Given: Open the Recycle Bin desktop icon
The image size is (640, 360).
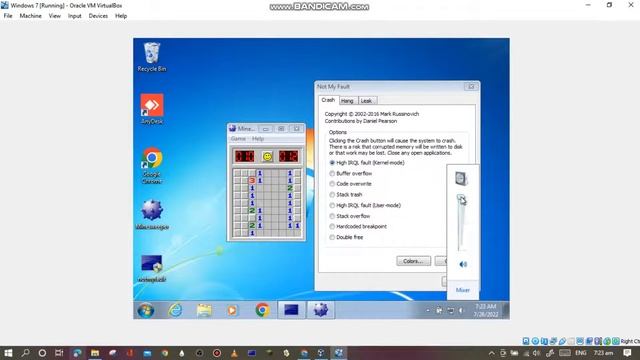Looking at the screenshot, I should 152,57.
